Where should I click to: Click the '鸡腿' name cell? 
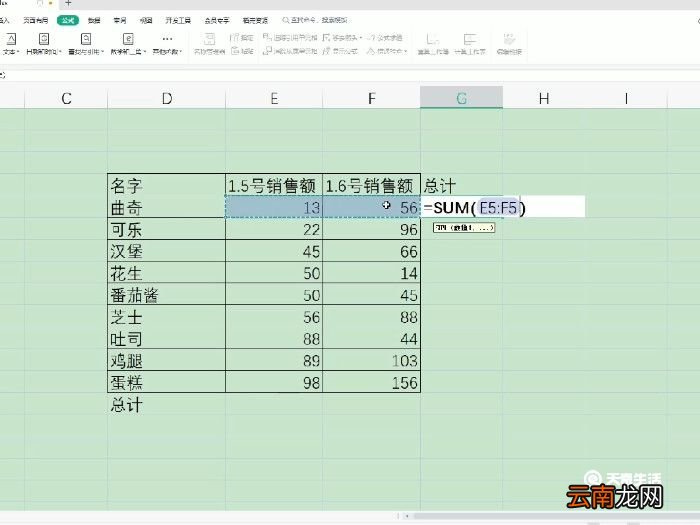coord(167,360)
